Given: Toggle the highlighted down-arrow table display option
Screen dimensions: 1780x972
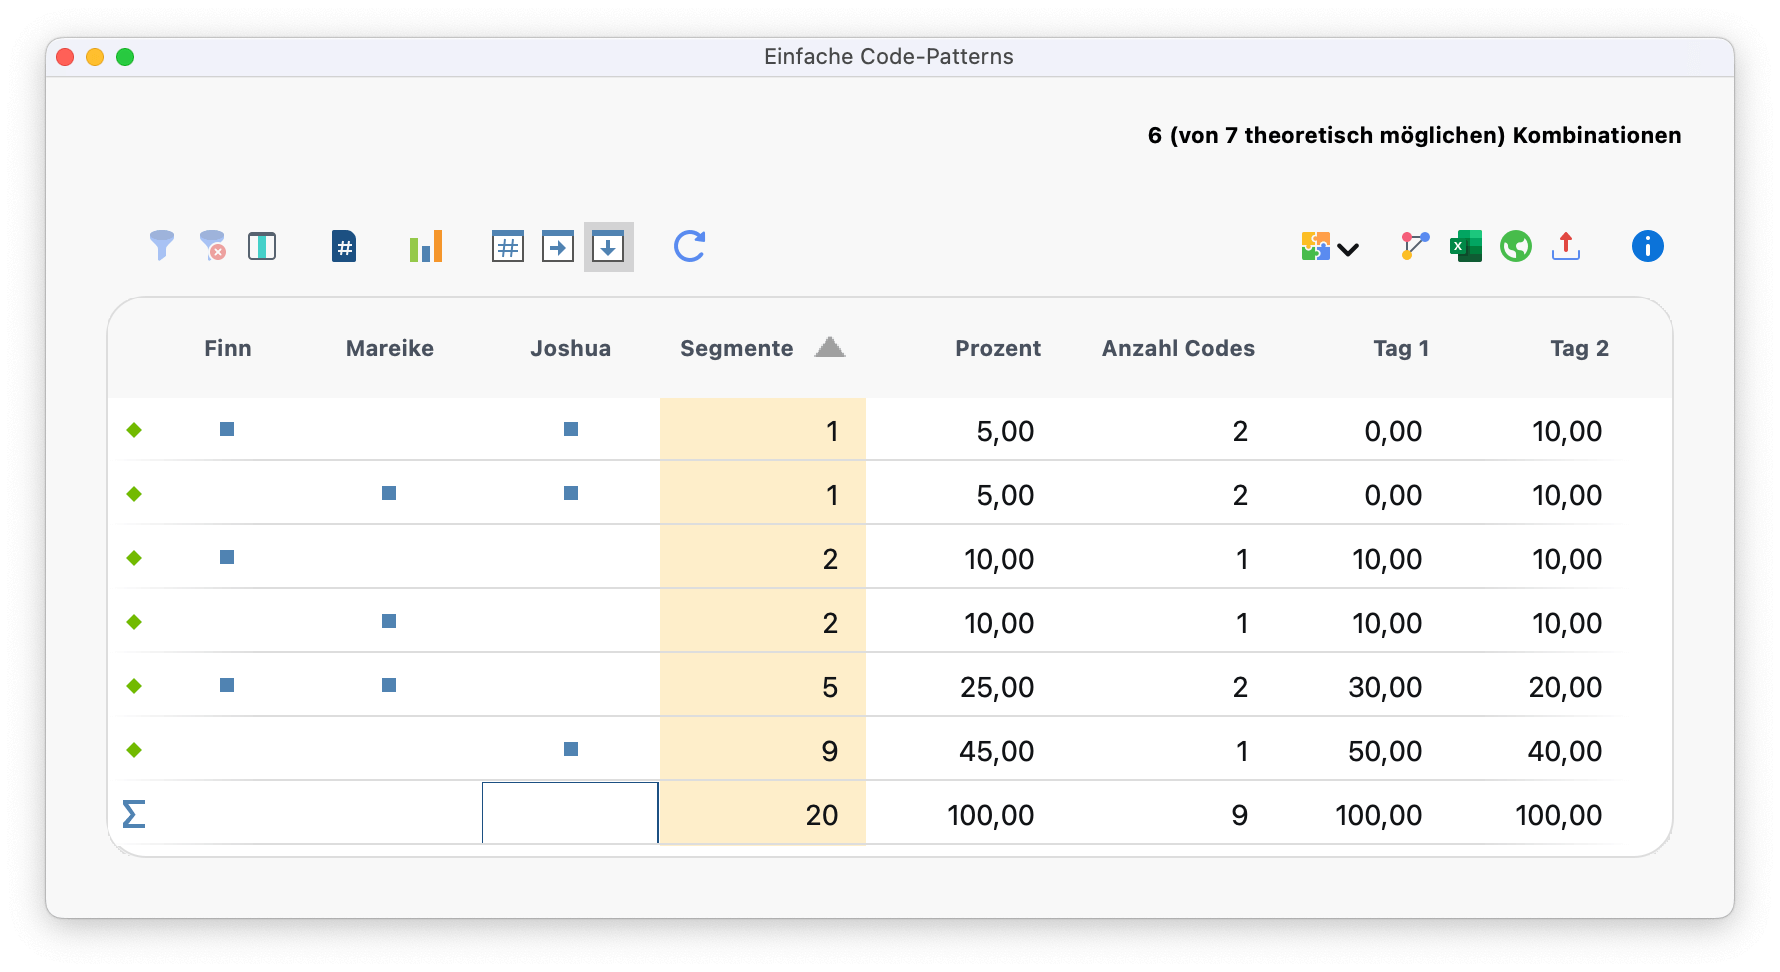Looking at the screenshot, I should pos(608,246).
